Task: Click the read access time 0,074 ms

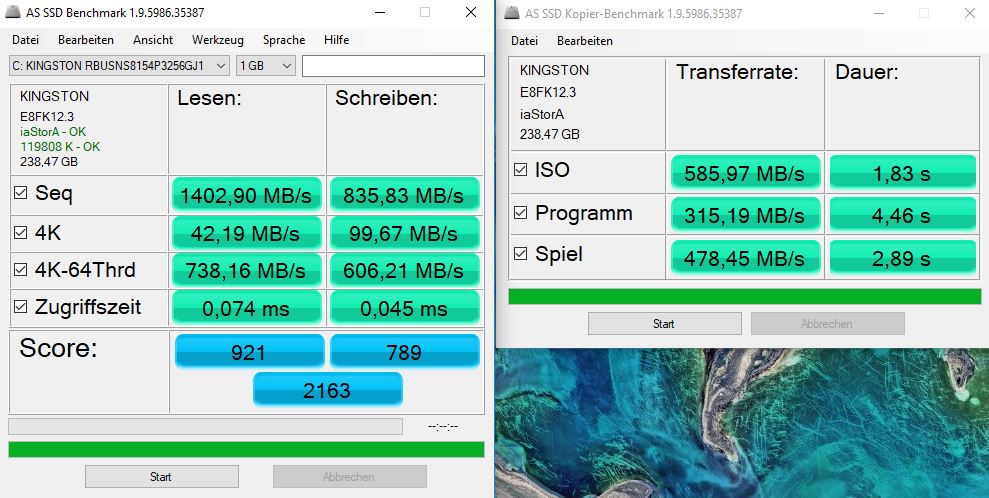Action: pos(246,308)
